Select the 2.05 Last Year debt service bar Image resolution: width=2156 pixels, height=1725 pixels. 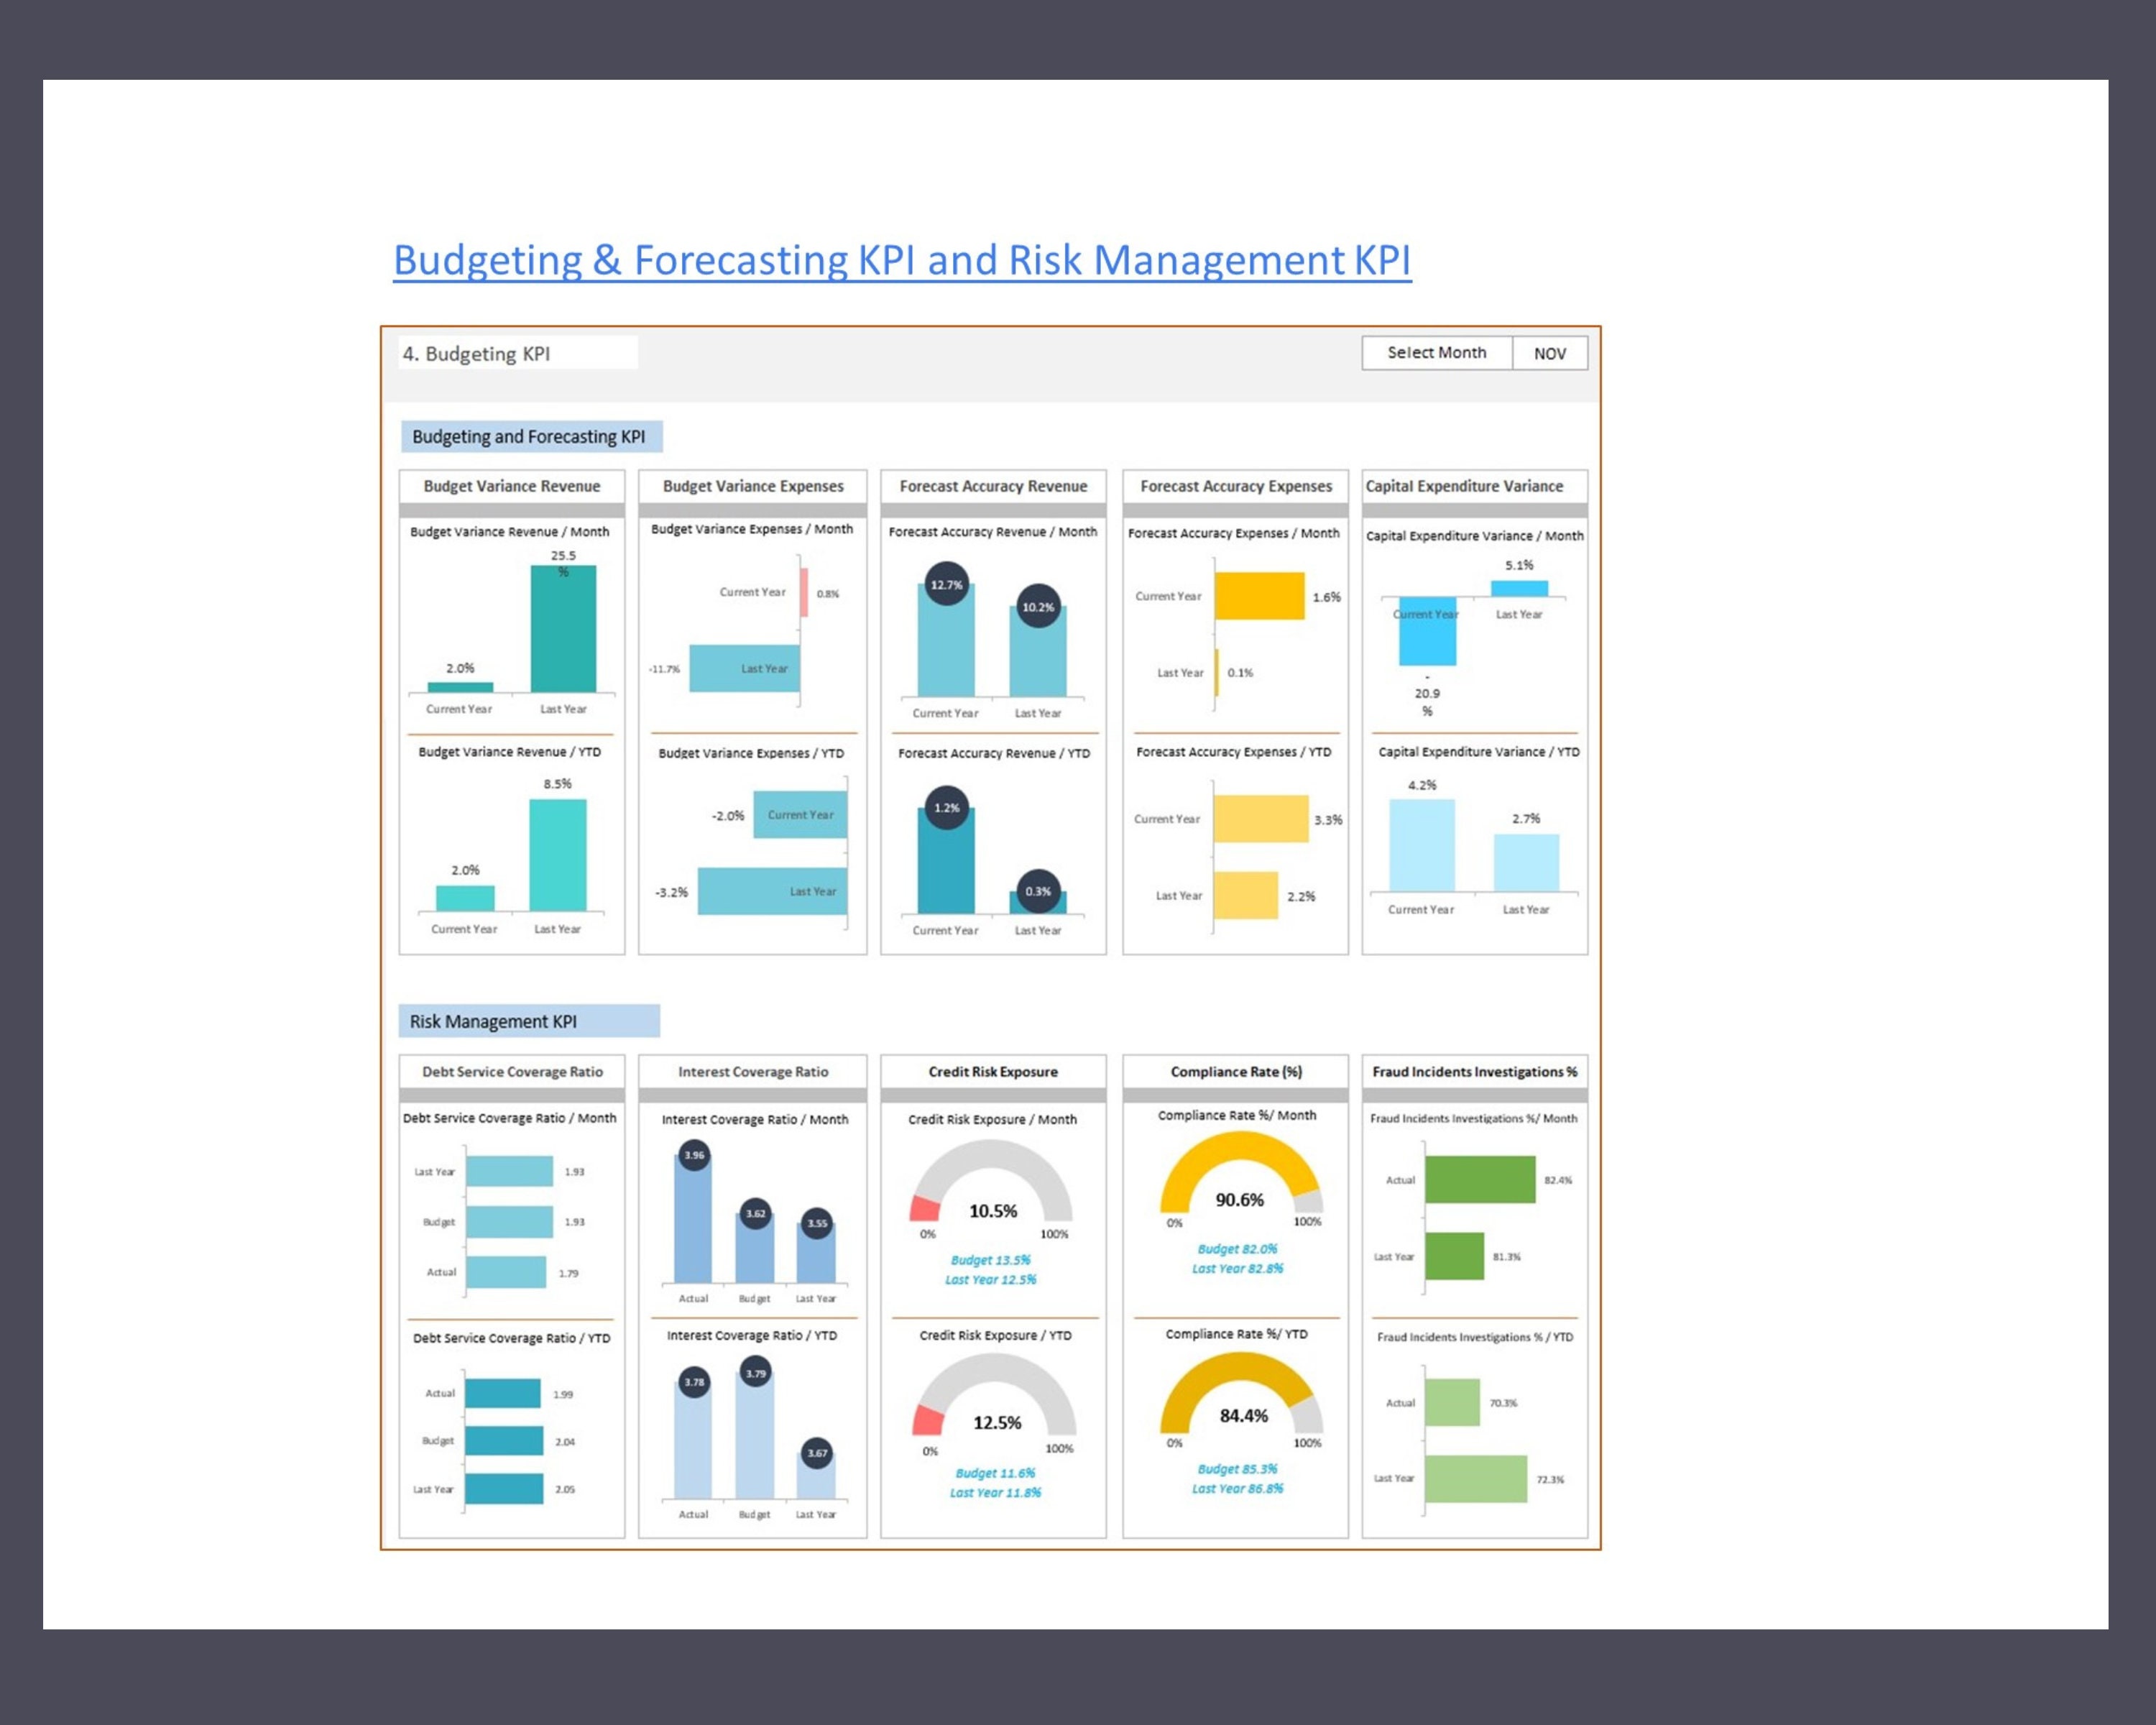[x=504, y=1489]
